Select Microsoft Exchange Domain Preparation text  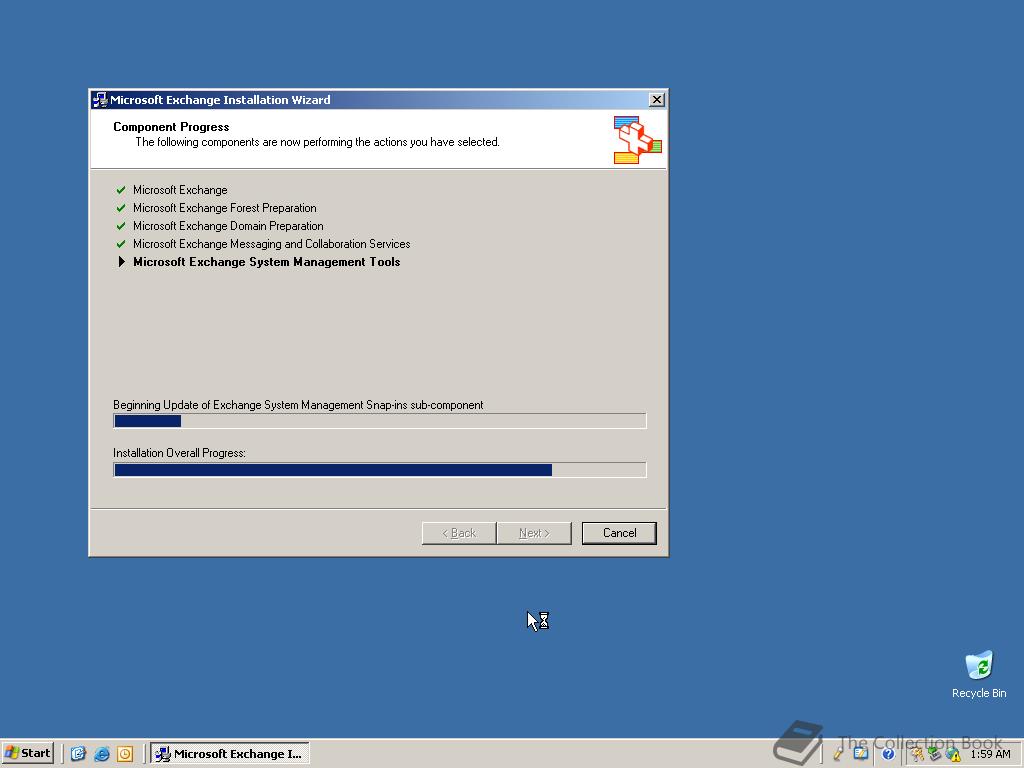[x=228, y=226]
